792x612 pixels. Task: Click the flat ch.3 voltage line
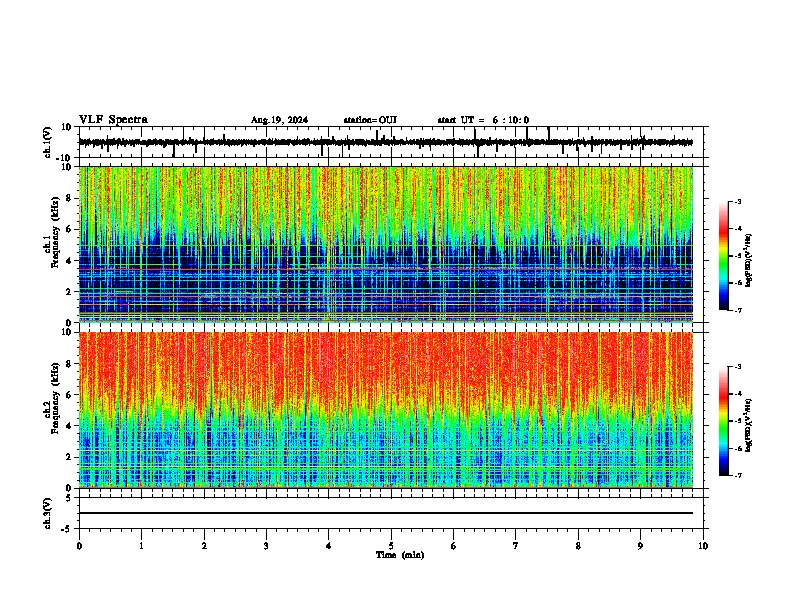point(386,513)
